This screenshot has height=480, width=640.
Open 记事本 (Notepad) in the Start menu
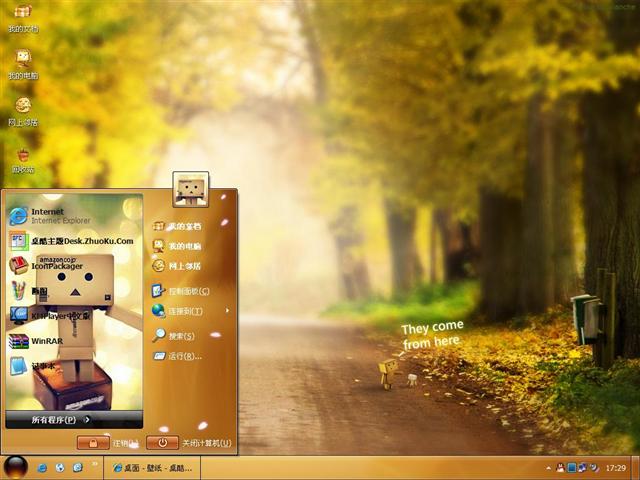click(x=40, y=366)
